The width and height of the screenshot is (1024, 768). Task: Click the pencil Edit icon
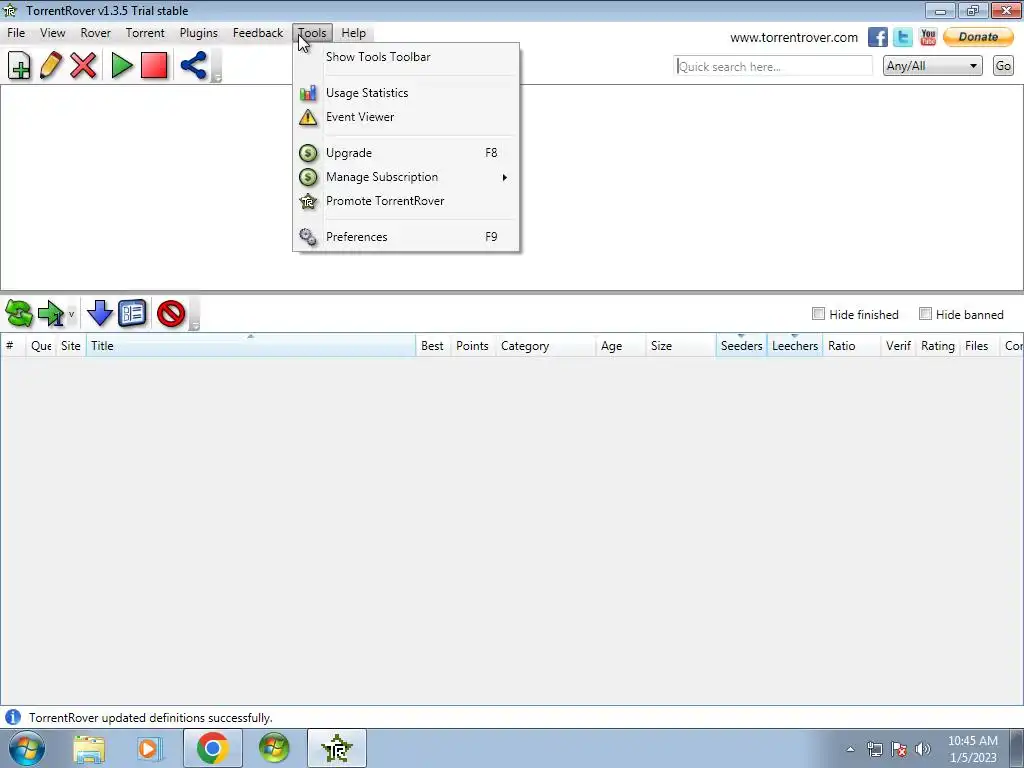pyautogui.click(x=51, y=65)
